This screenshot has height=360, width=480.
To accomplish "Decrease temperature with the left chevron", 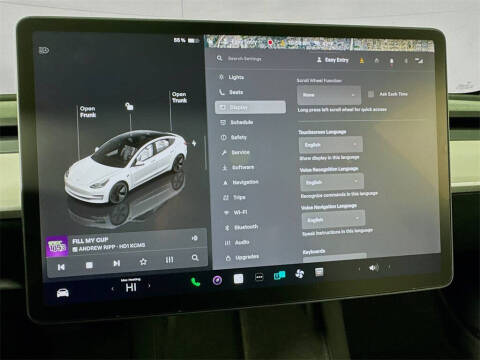I will pyautogui.click(x=113, y=289).
